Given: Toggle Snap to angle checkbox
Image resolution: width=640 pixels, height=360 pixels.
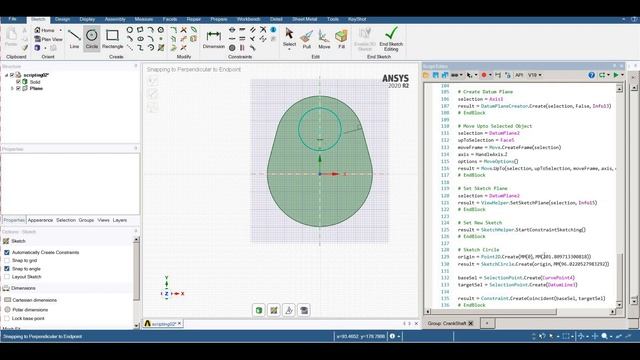Looking at the screenshot, I should coord(7,269).
